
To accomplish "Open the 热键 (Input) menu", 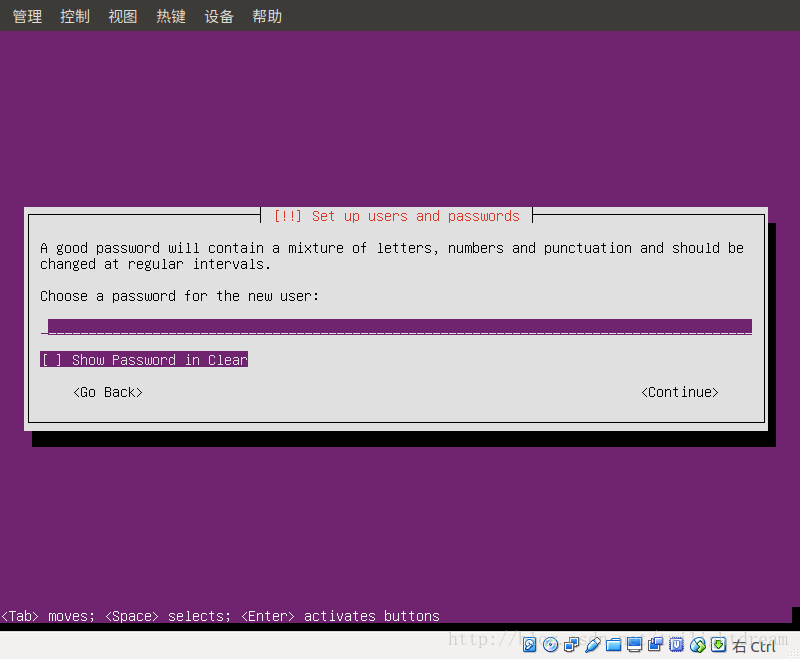I will tap(170, 15).
